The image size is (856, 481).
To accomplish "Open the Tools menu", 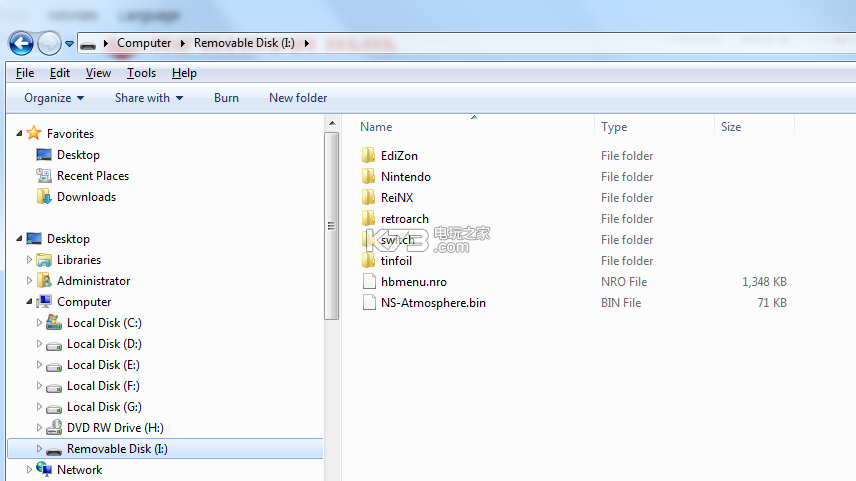I will tap(141, 73).
